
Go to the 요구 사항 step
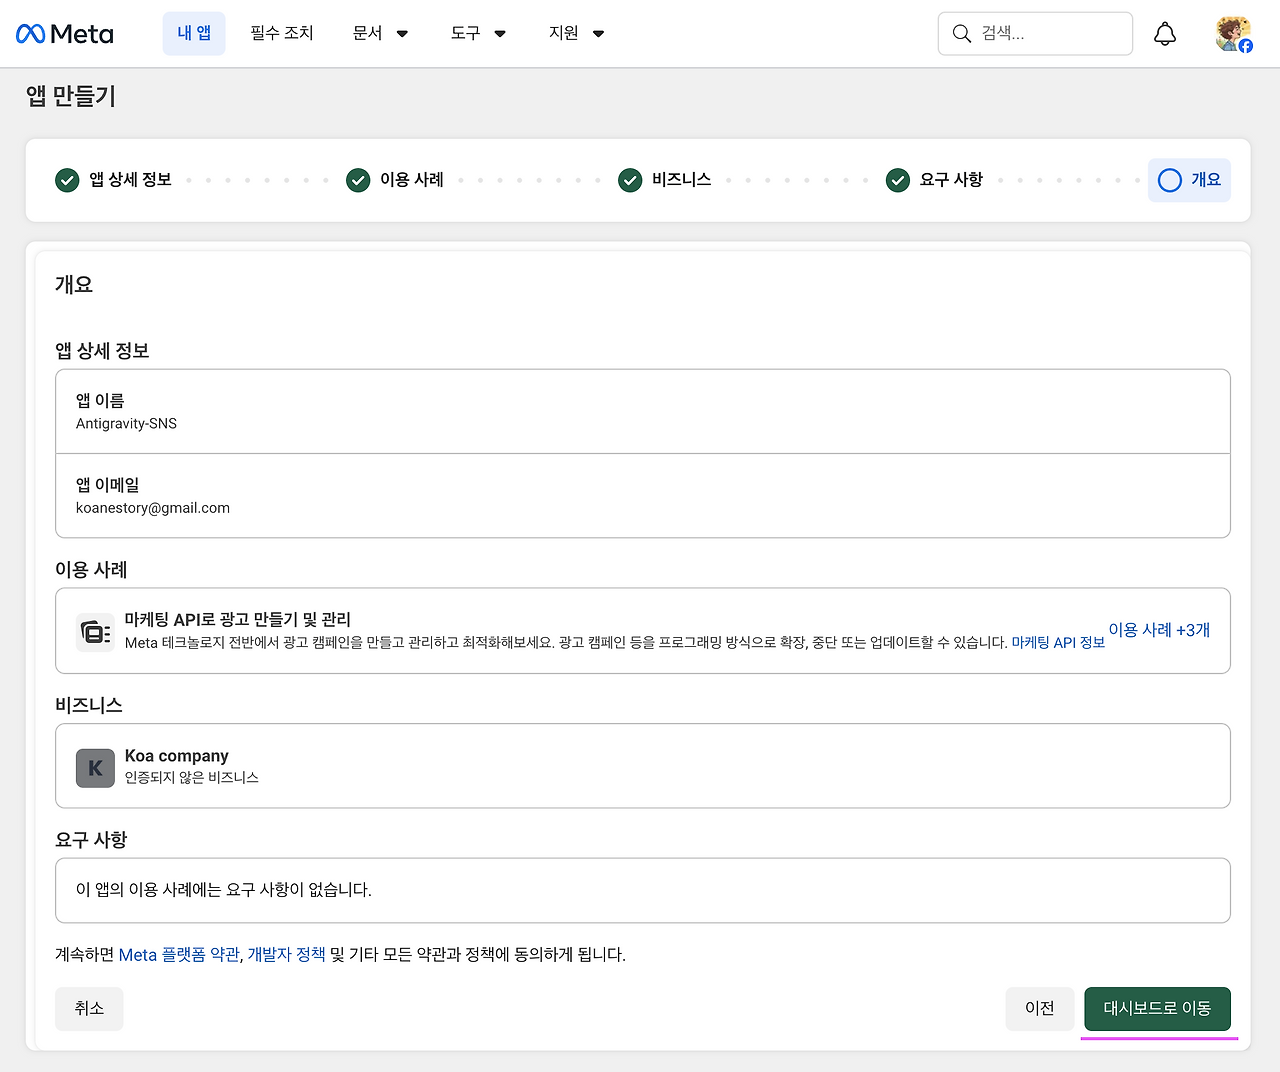click(951, 180)
